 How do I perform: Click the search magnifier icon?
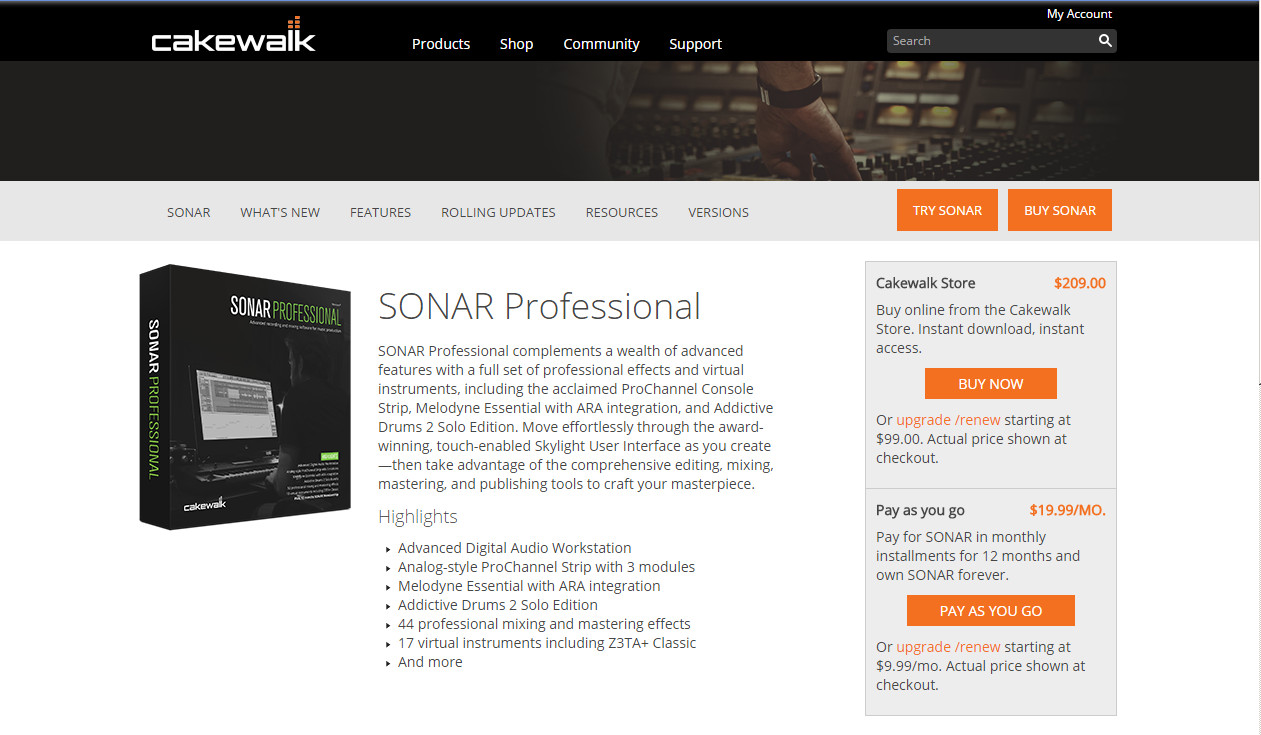[x=1105, y=41]
